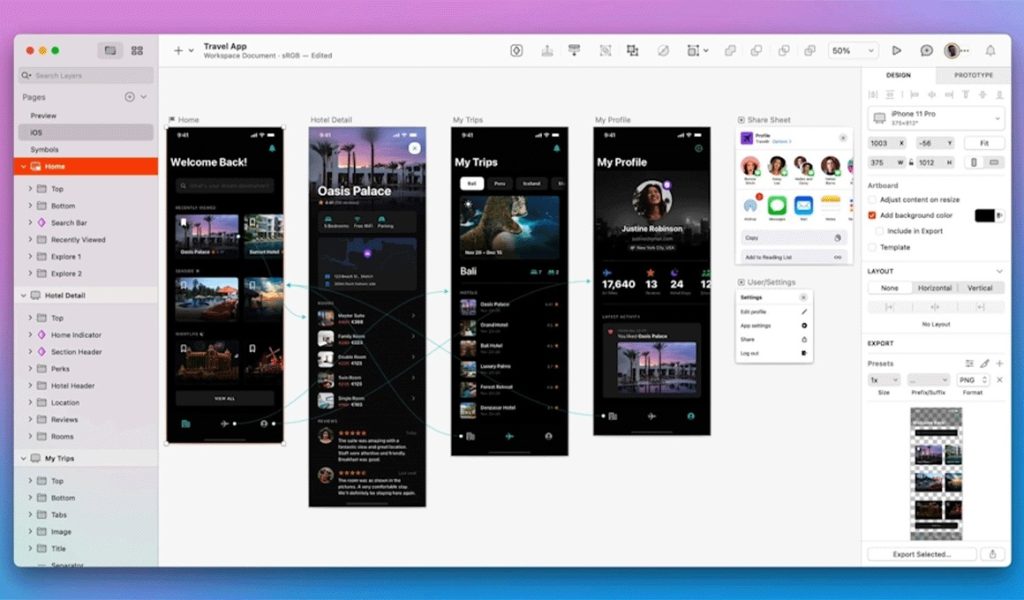Open the export size 1x dropdown
This screenshot has height=600, width=1024.
point(884,379)
